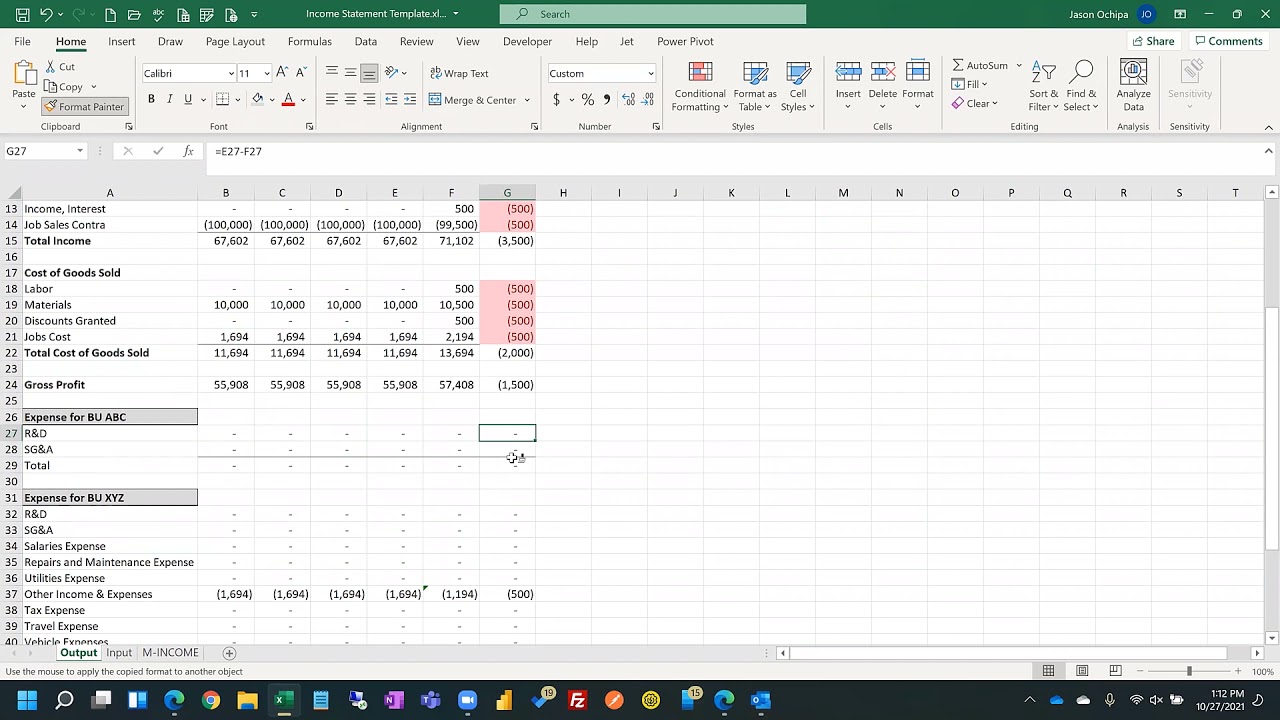
Task: Toggle right text alignment
Action: point(369,99)
